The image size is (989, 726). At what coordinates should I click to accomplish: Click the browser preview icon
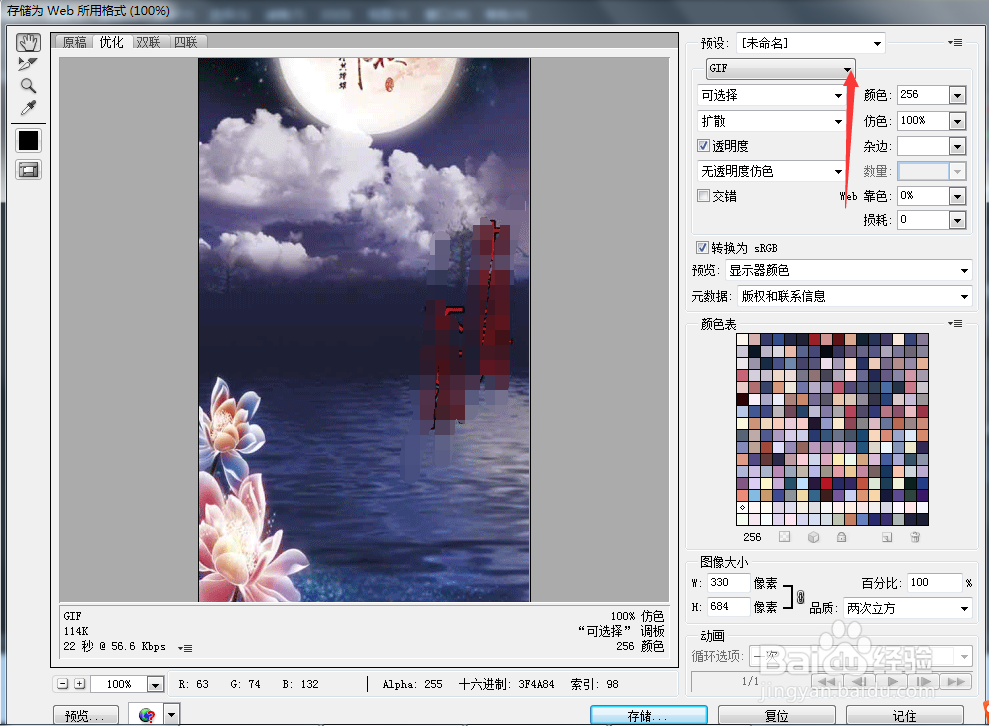[x=146, y=715]
